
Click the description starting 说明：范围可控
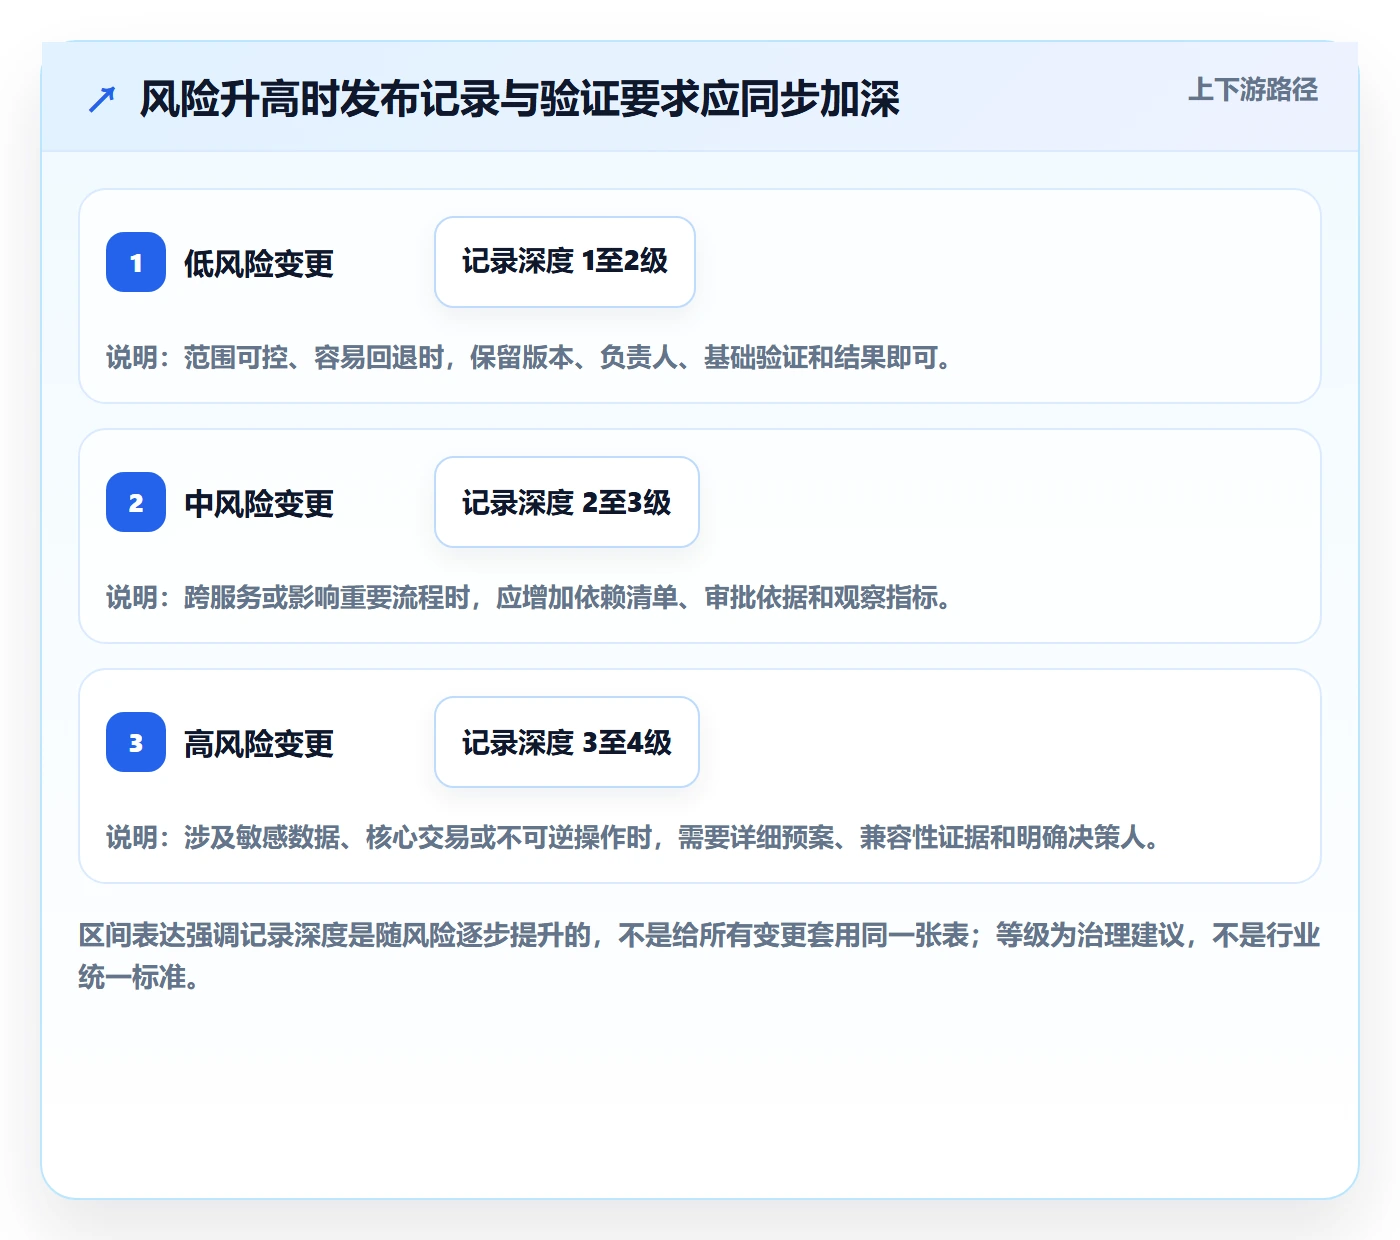tap(529, 357)
